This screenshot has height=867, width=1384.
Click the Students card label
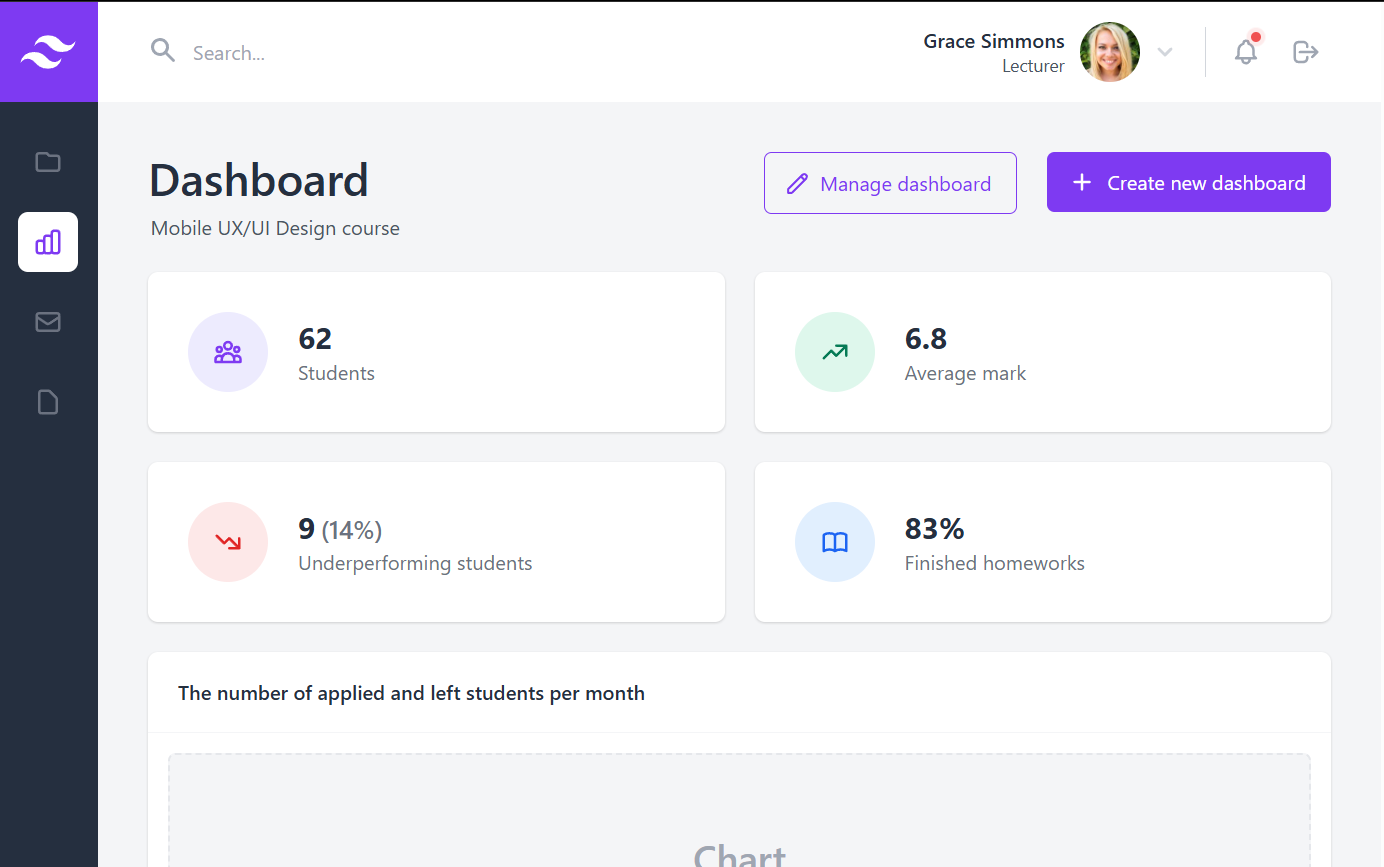[x=336, y=373]
